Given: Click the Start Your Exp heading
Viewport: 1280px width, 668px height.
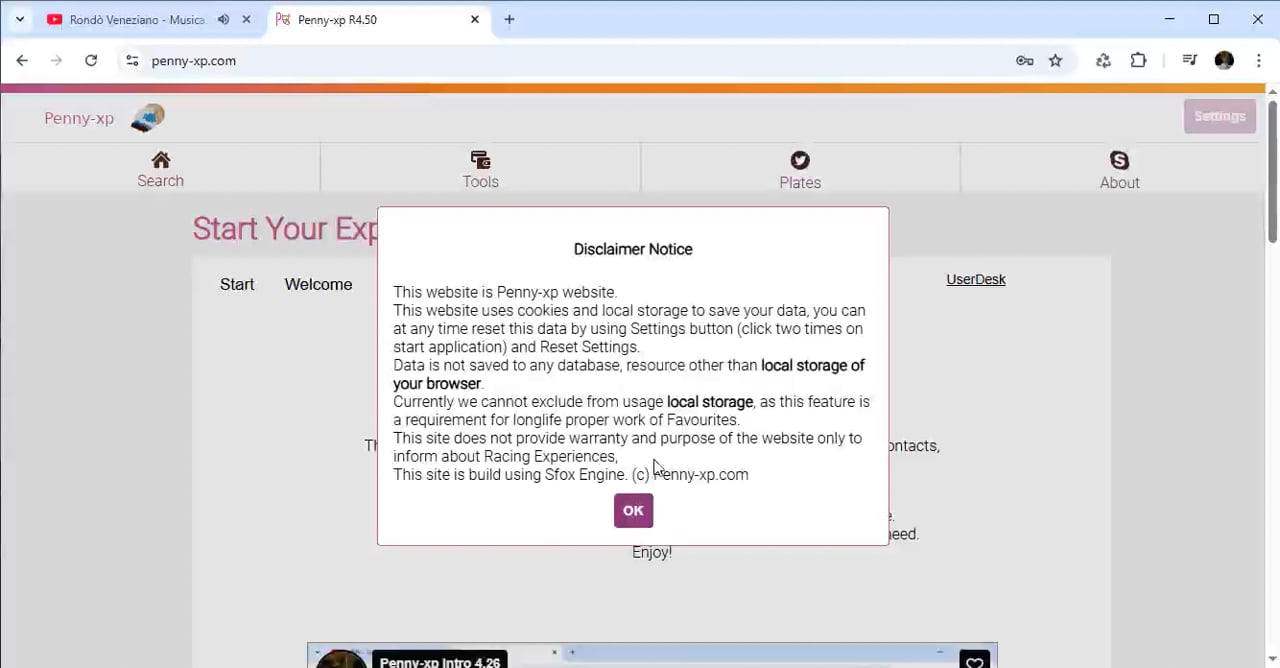Looking at the screenshot, I should click(x=285, y=228).
